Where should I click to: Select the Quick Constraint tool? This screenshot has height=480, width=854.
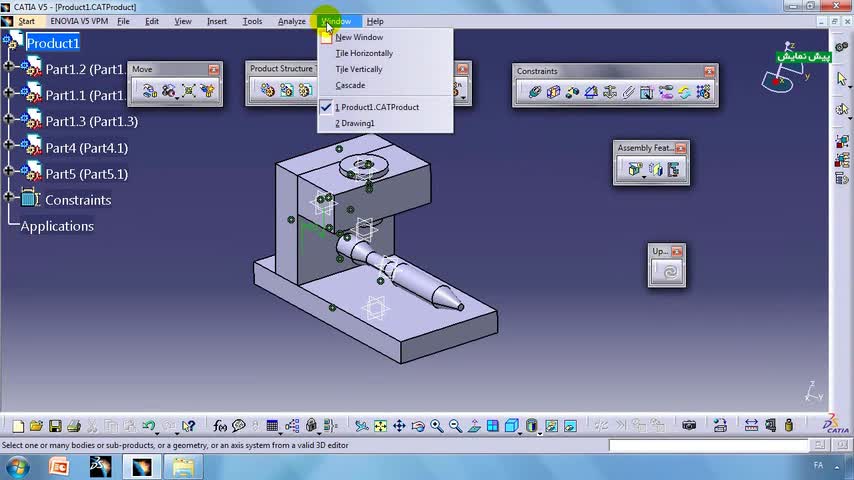[646, 92]
